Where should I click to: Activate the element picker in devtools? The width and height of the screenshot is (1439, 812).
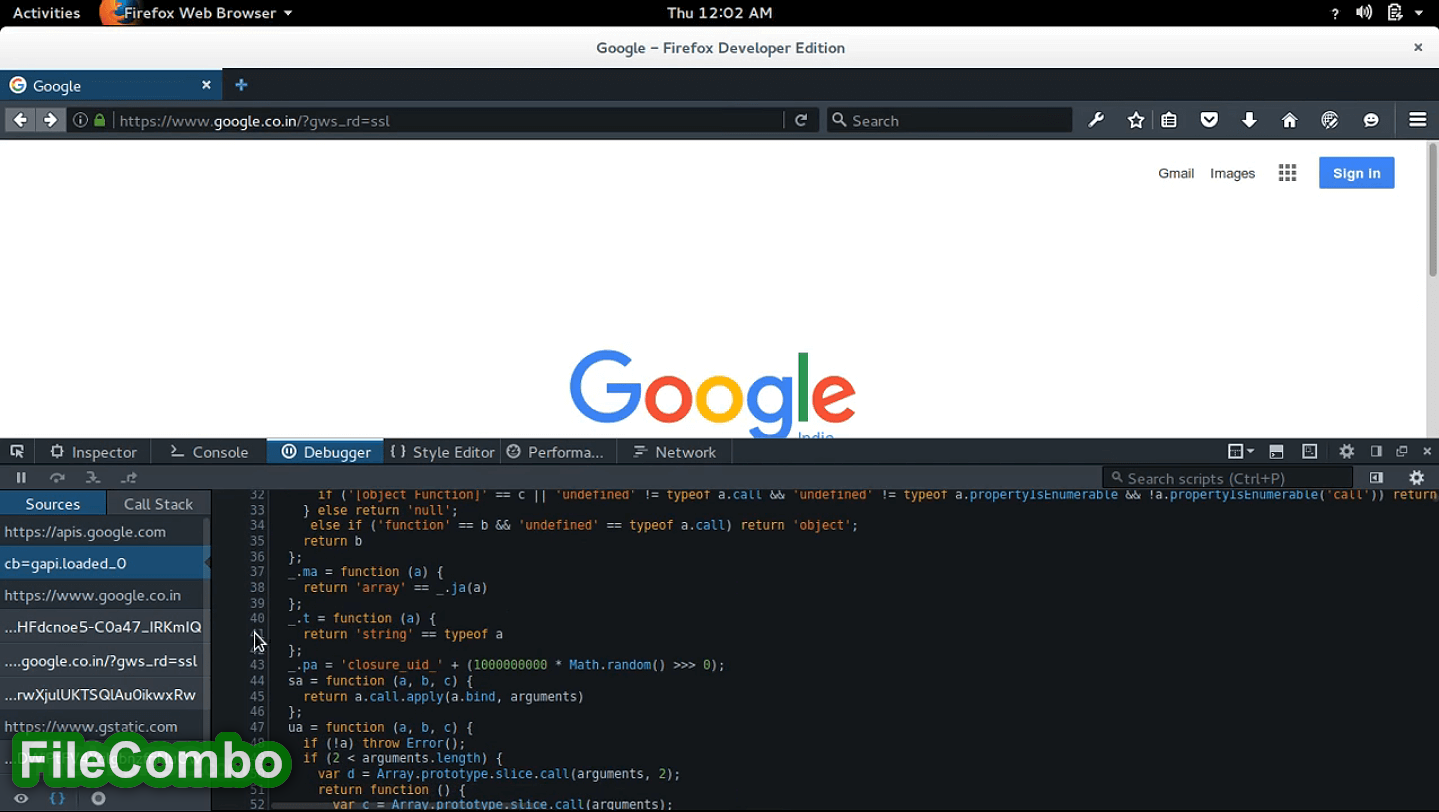pyautogui.click(x=17, y=452)
